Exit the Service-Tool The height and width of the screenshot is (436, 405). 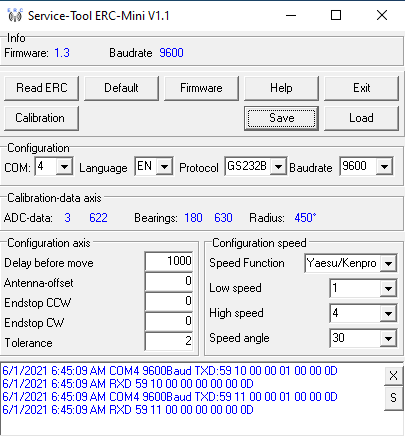click(x=361, y=88)
